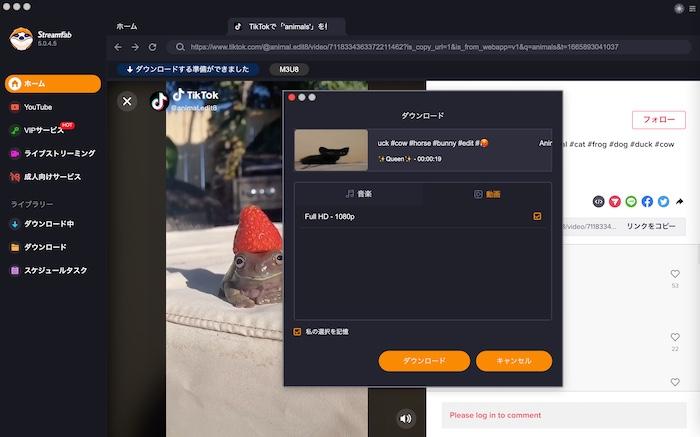
Task: Click the StreamFab sloth logo
Action: tap(21, 38)
